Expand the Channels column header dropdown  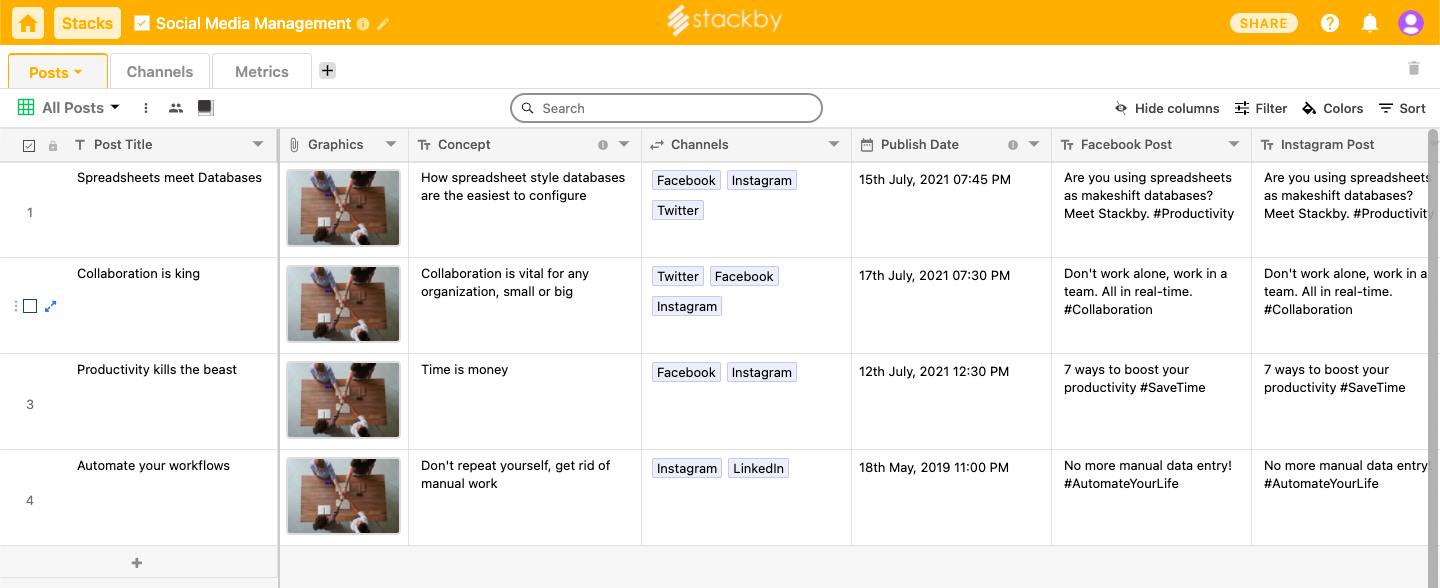[834, 145]
